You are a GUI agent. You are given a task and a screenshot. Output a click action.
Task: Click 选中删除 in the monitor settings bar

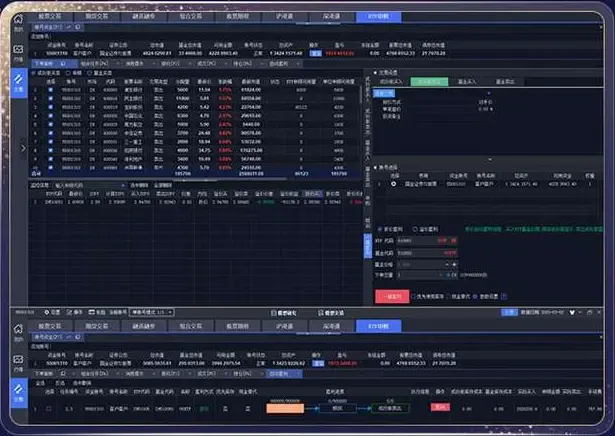[x=139, y=185]
